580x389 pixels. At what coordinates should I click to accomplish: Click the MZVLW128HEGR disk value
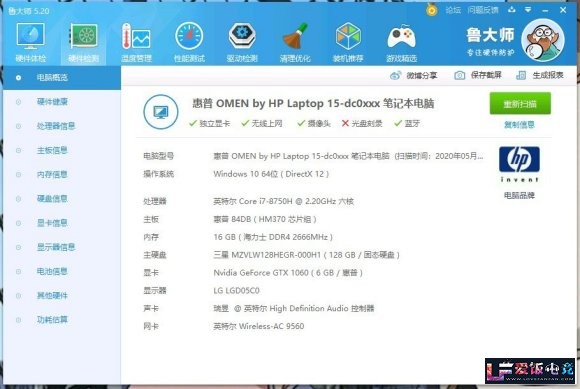306,255
